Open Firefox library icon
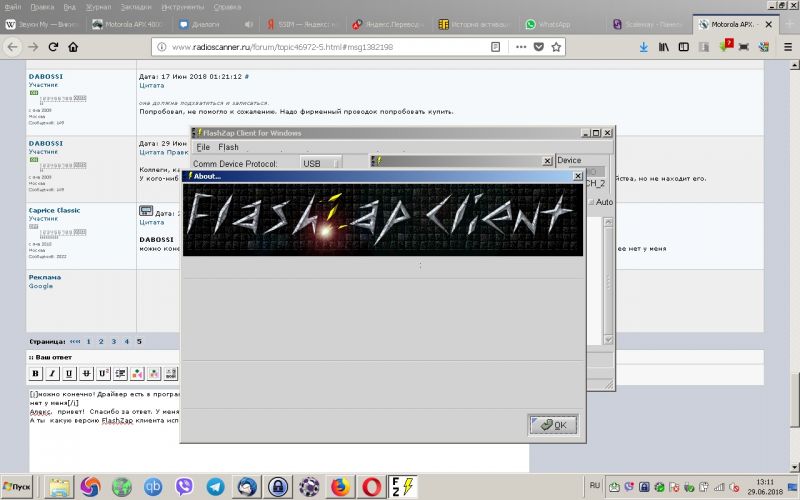The image size is (800, 500). pos(664,47)
